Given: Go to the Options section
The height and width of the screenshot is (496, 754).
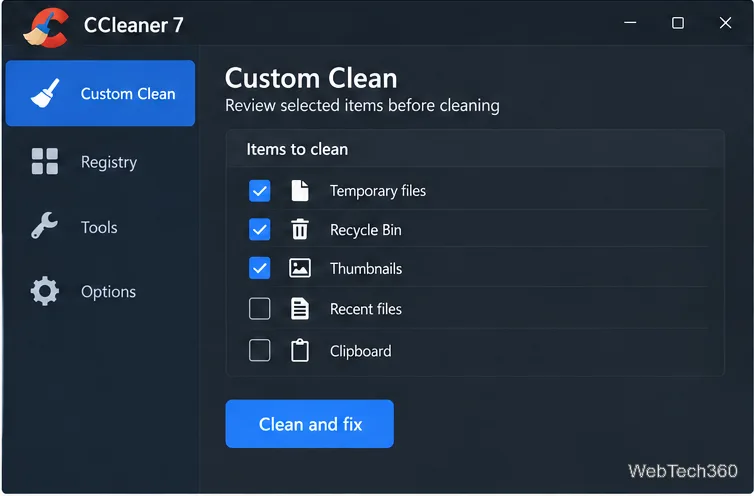Looking at the screenshot, I should pyautogui.click(x=101, y=292).
